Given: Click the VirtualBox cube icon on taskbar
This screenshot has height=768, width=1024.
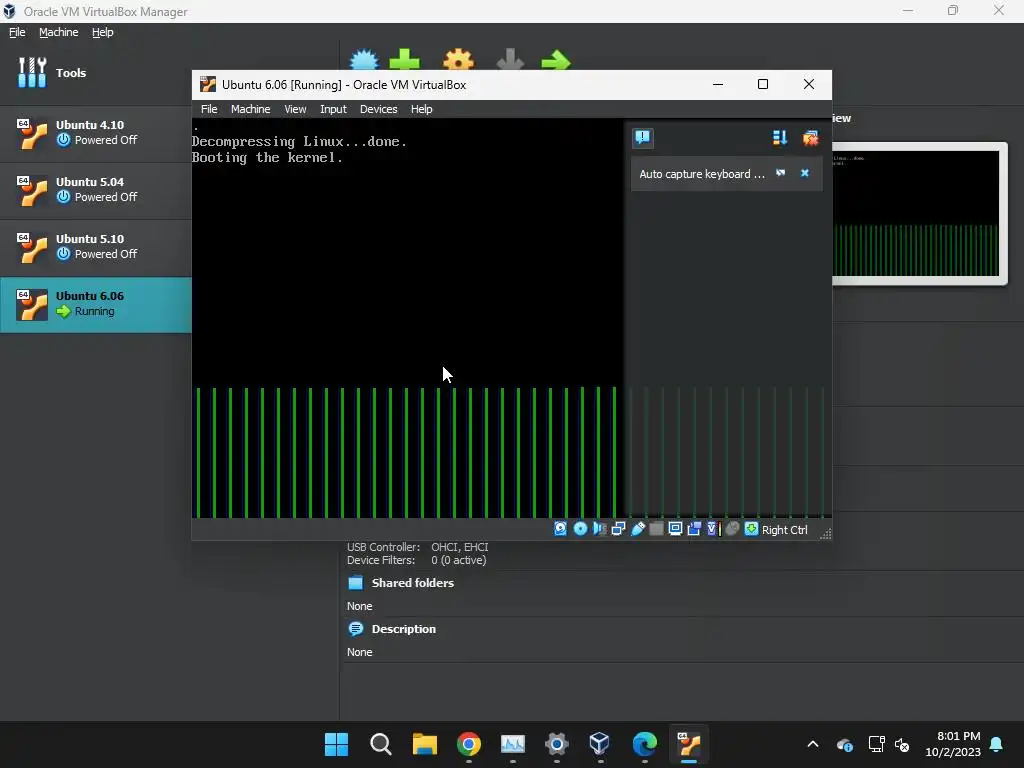Looking at the screenshot, I should pyautogui.click(x=600, y=744).
